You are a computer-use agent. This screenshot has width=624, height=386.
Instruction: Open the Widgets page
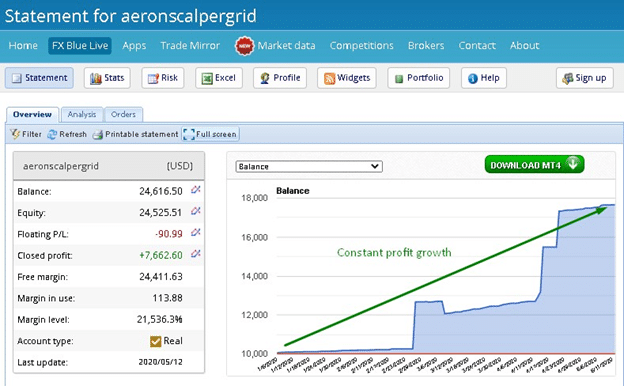click(x=347, y=78)
